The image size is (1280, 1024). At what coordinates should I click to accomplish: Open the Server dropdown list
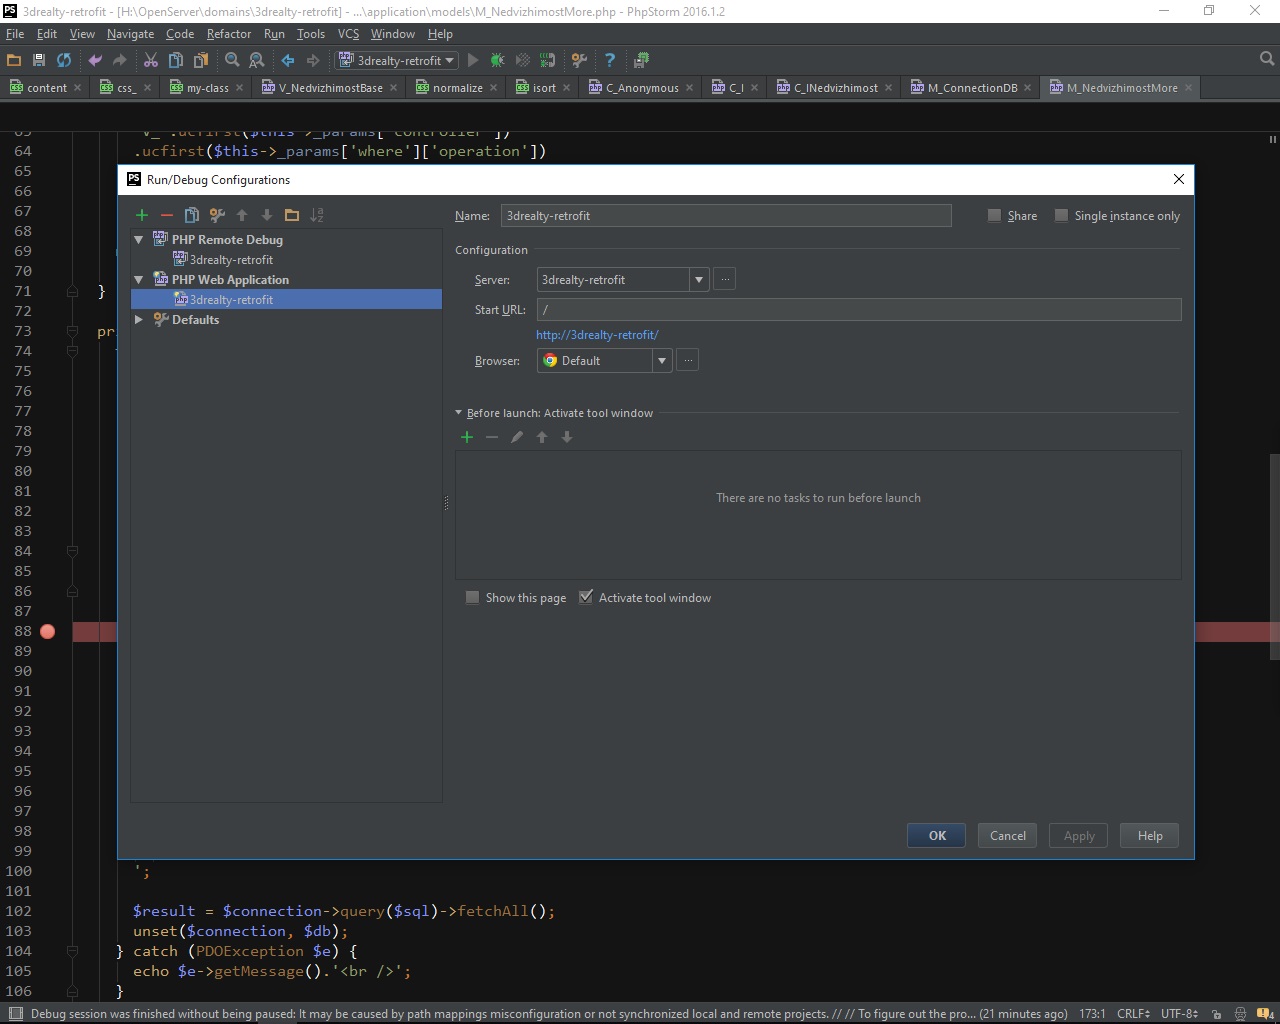(699, 280)
